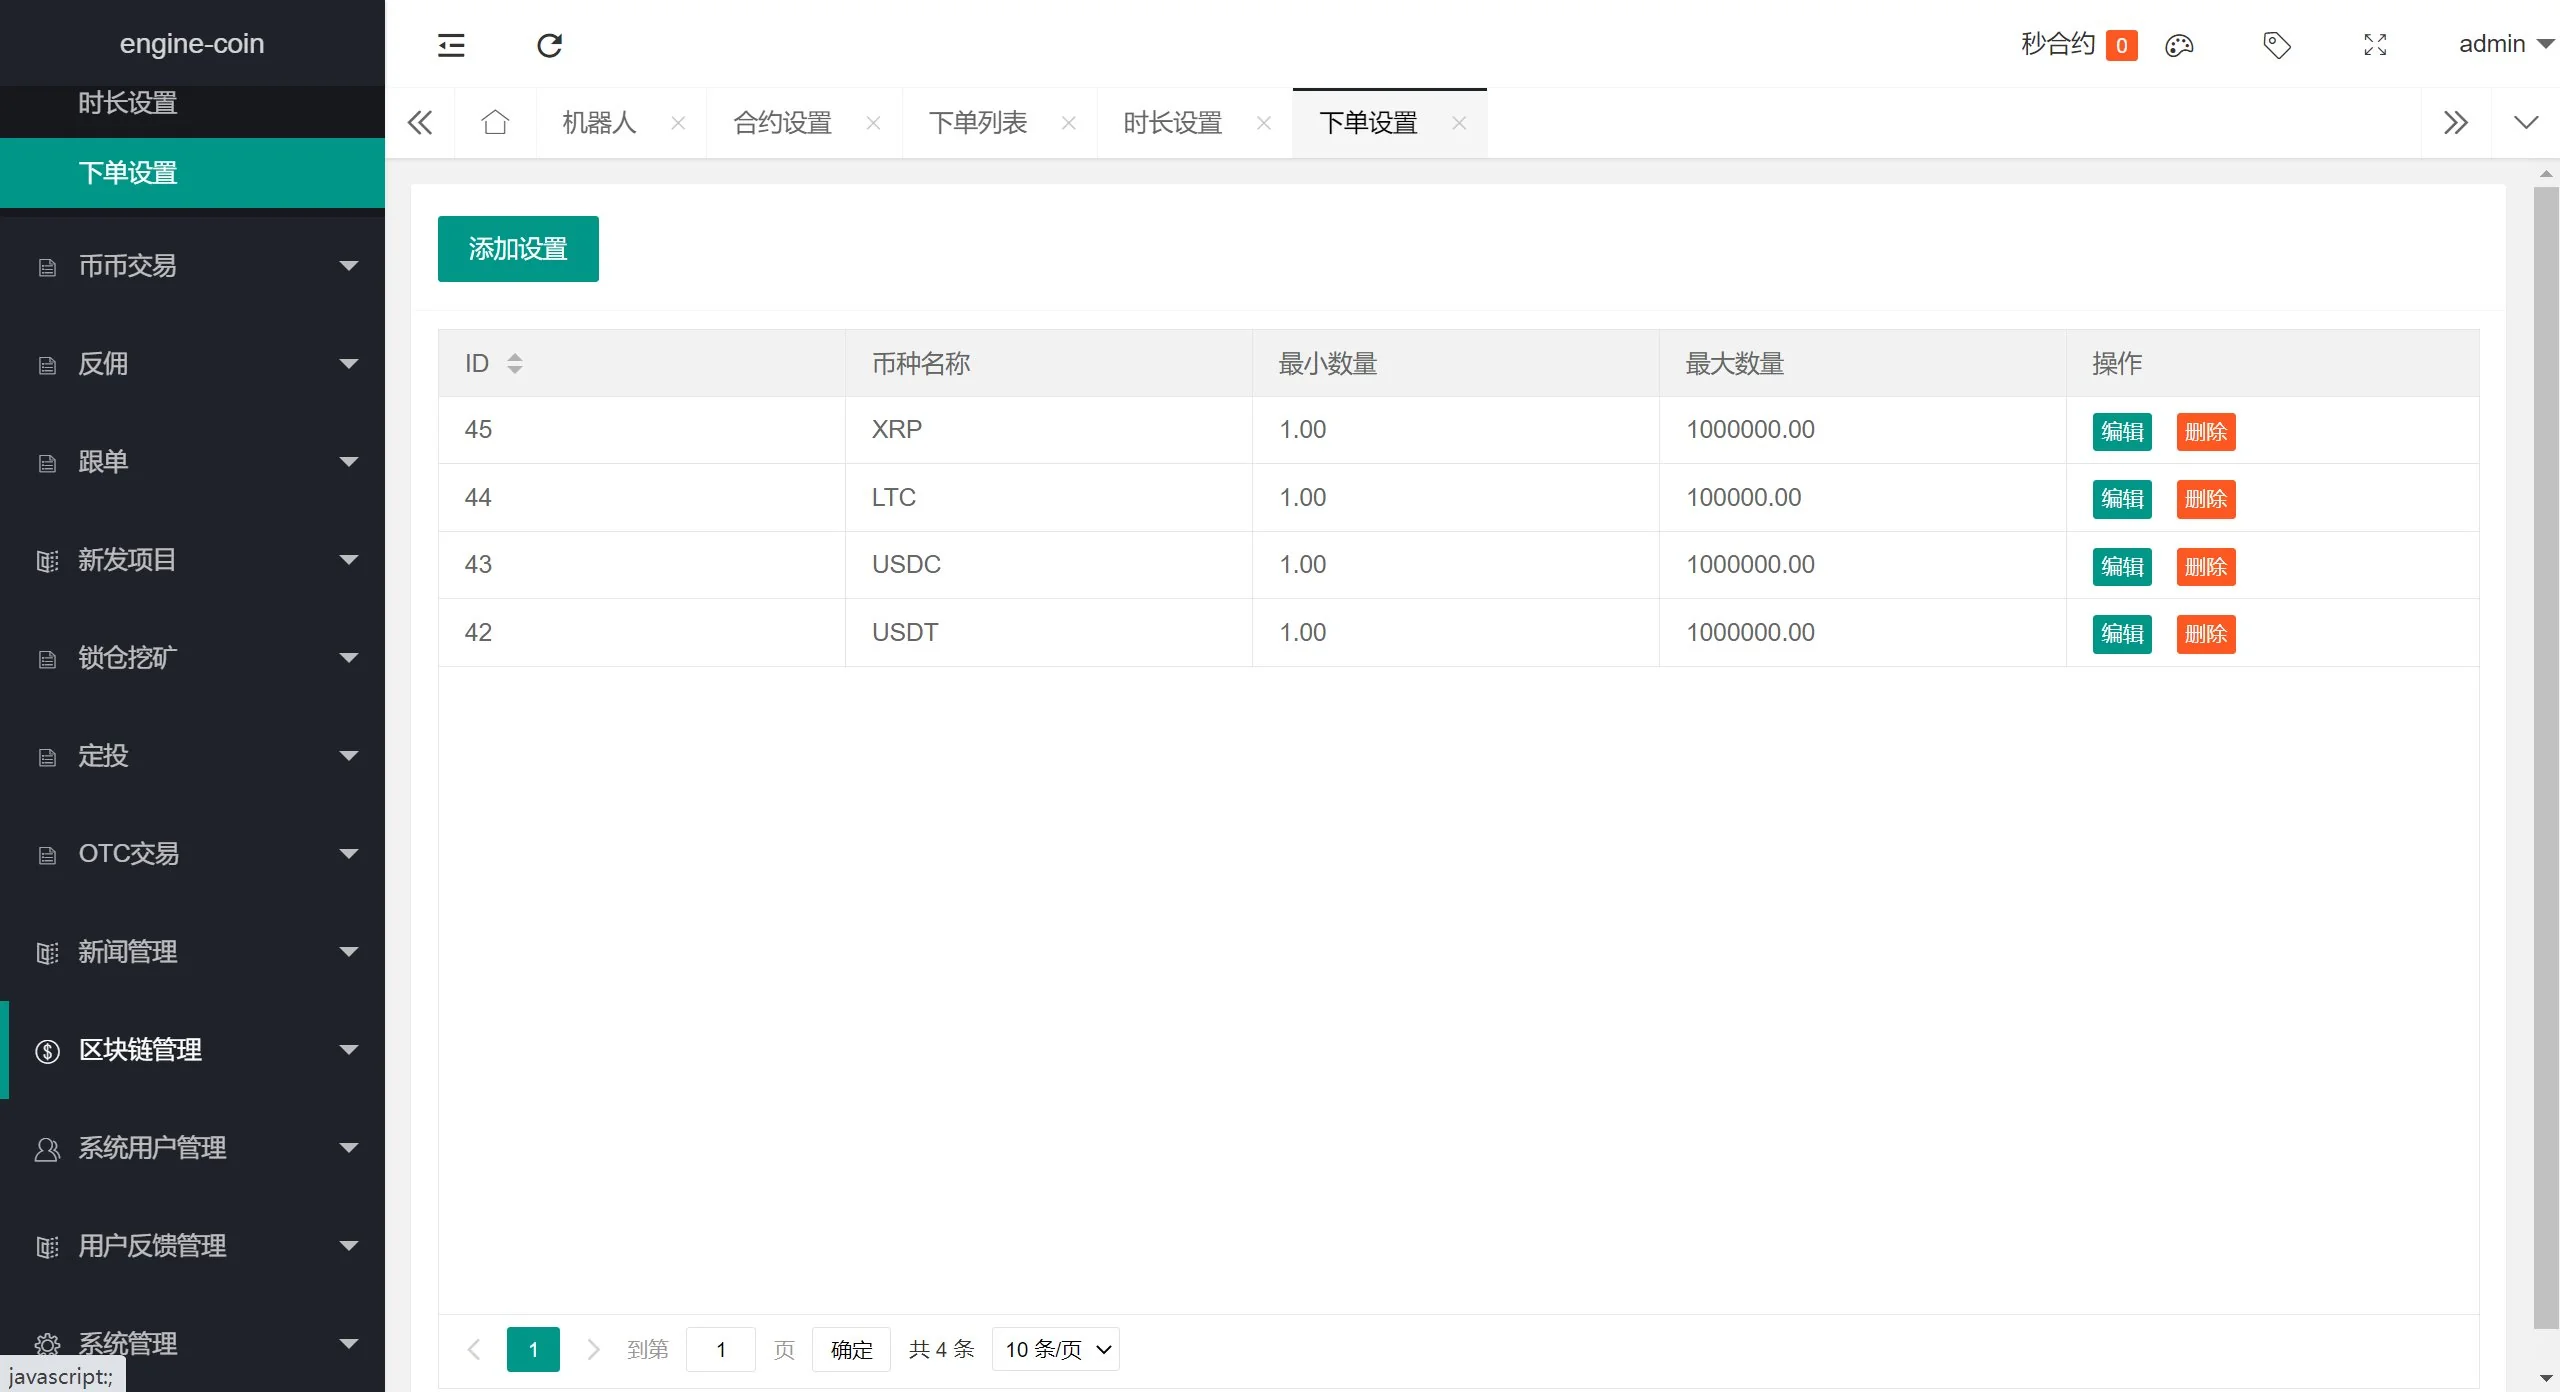Click the refresh icon in the header
This screenshot has height=1392, width=2560.
549,45
